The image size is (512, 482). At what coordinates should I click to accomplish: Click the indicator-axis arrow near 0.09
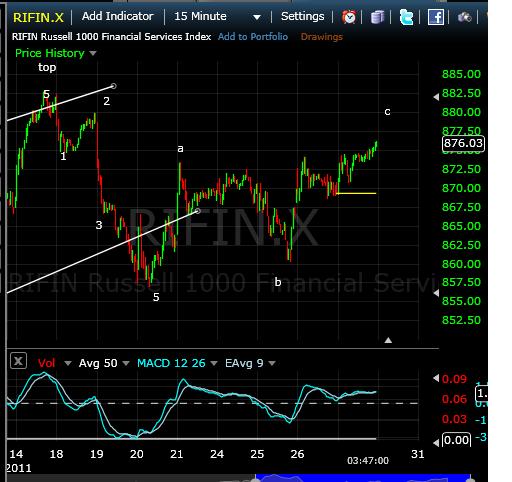pyautogui.click(x=436, y=378)
